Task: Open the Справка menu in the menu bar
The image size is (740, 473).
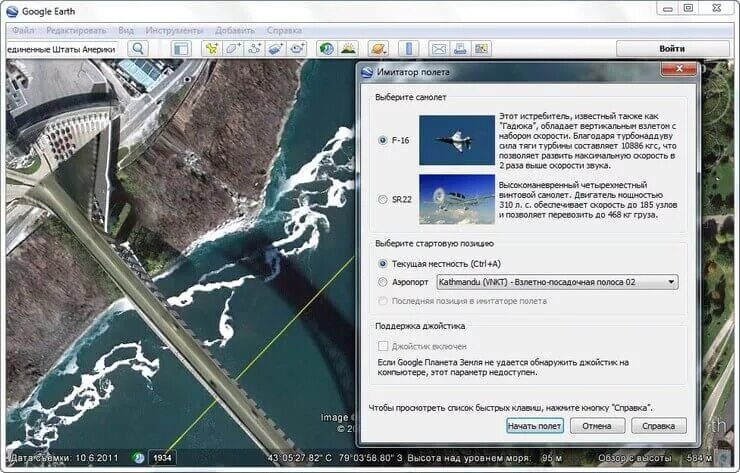Action: (284, 30)
